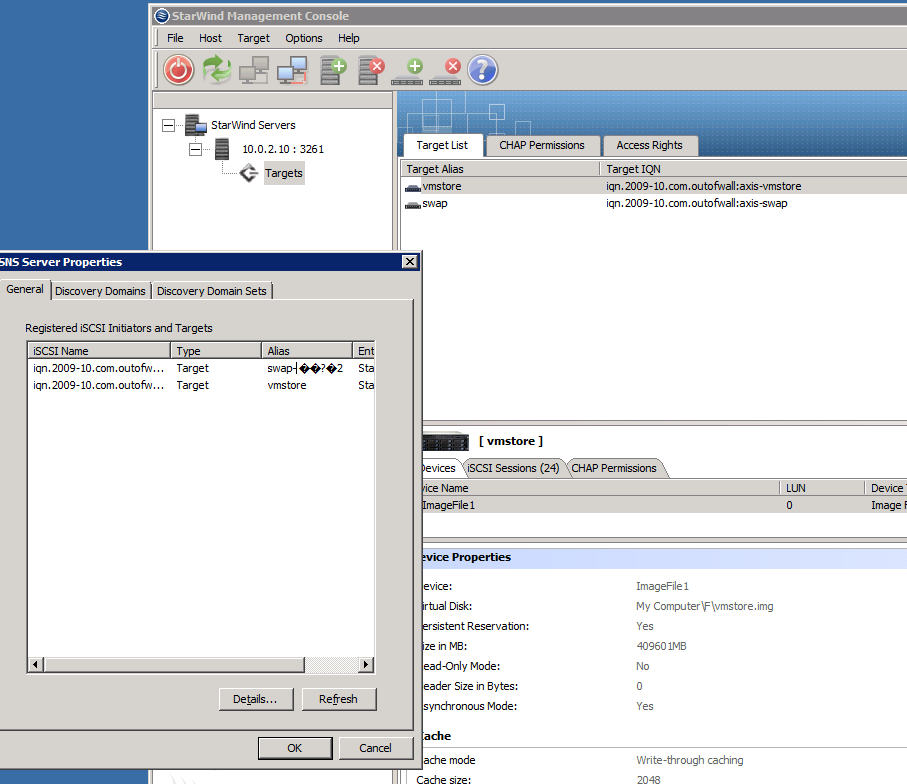Click the horizontal scrollbar right arrow

coord(366,664)
